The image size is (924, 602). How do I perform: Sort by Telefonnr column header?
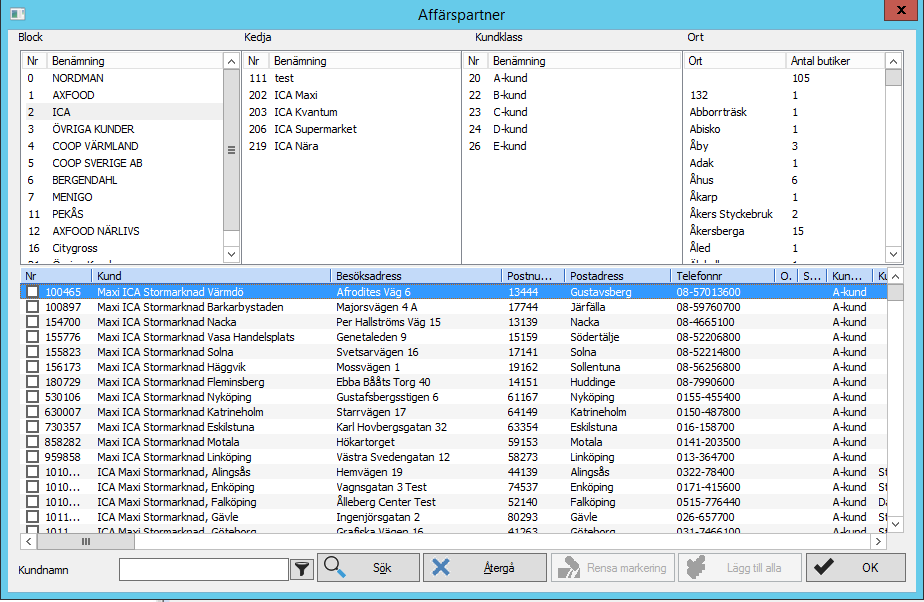[722, 276]
